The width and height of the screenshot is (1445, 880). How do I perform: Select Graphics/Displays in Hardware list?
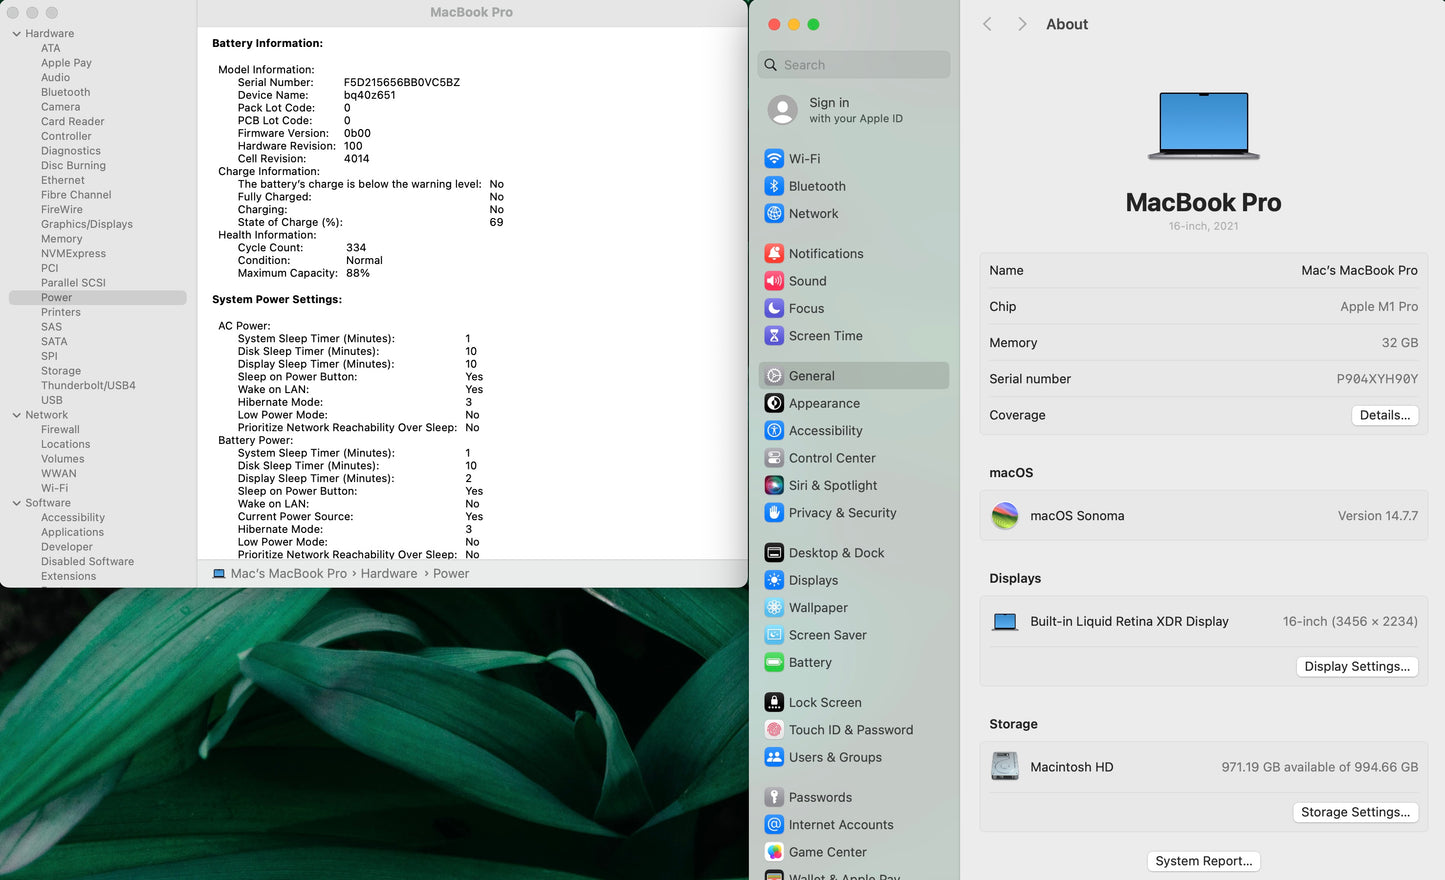(x=86, y=224)
